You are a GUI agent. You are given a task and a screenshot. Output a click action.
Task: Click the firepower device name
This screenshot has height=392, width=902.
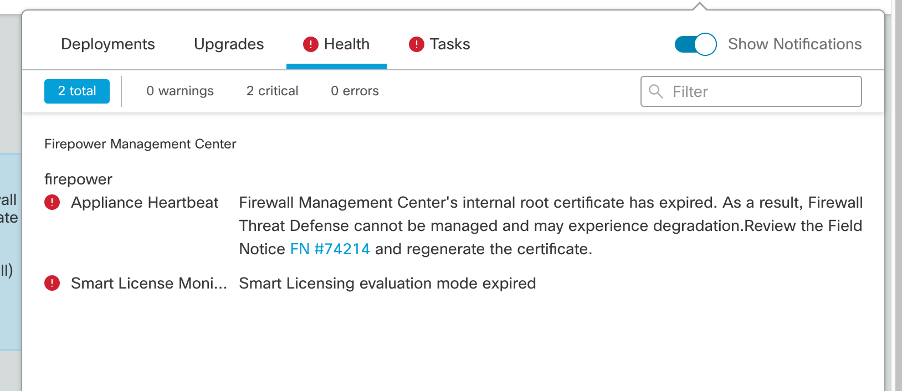coord(78,179)
